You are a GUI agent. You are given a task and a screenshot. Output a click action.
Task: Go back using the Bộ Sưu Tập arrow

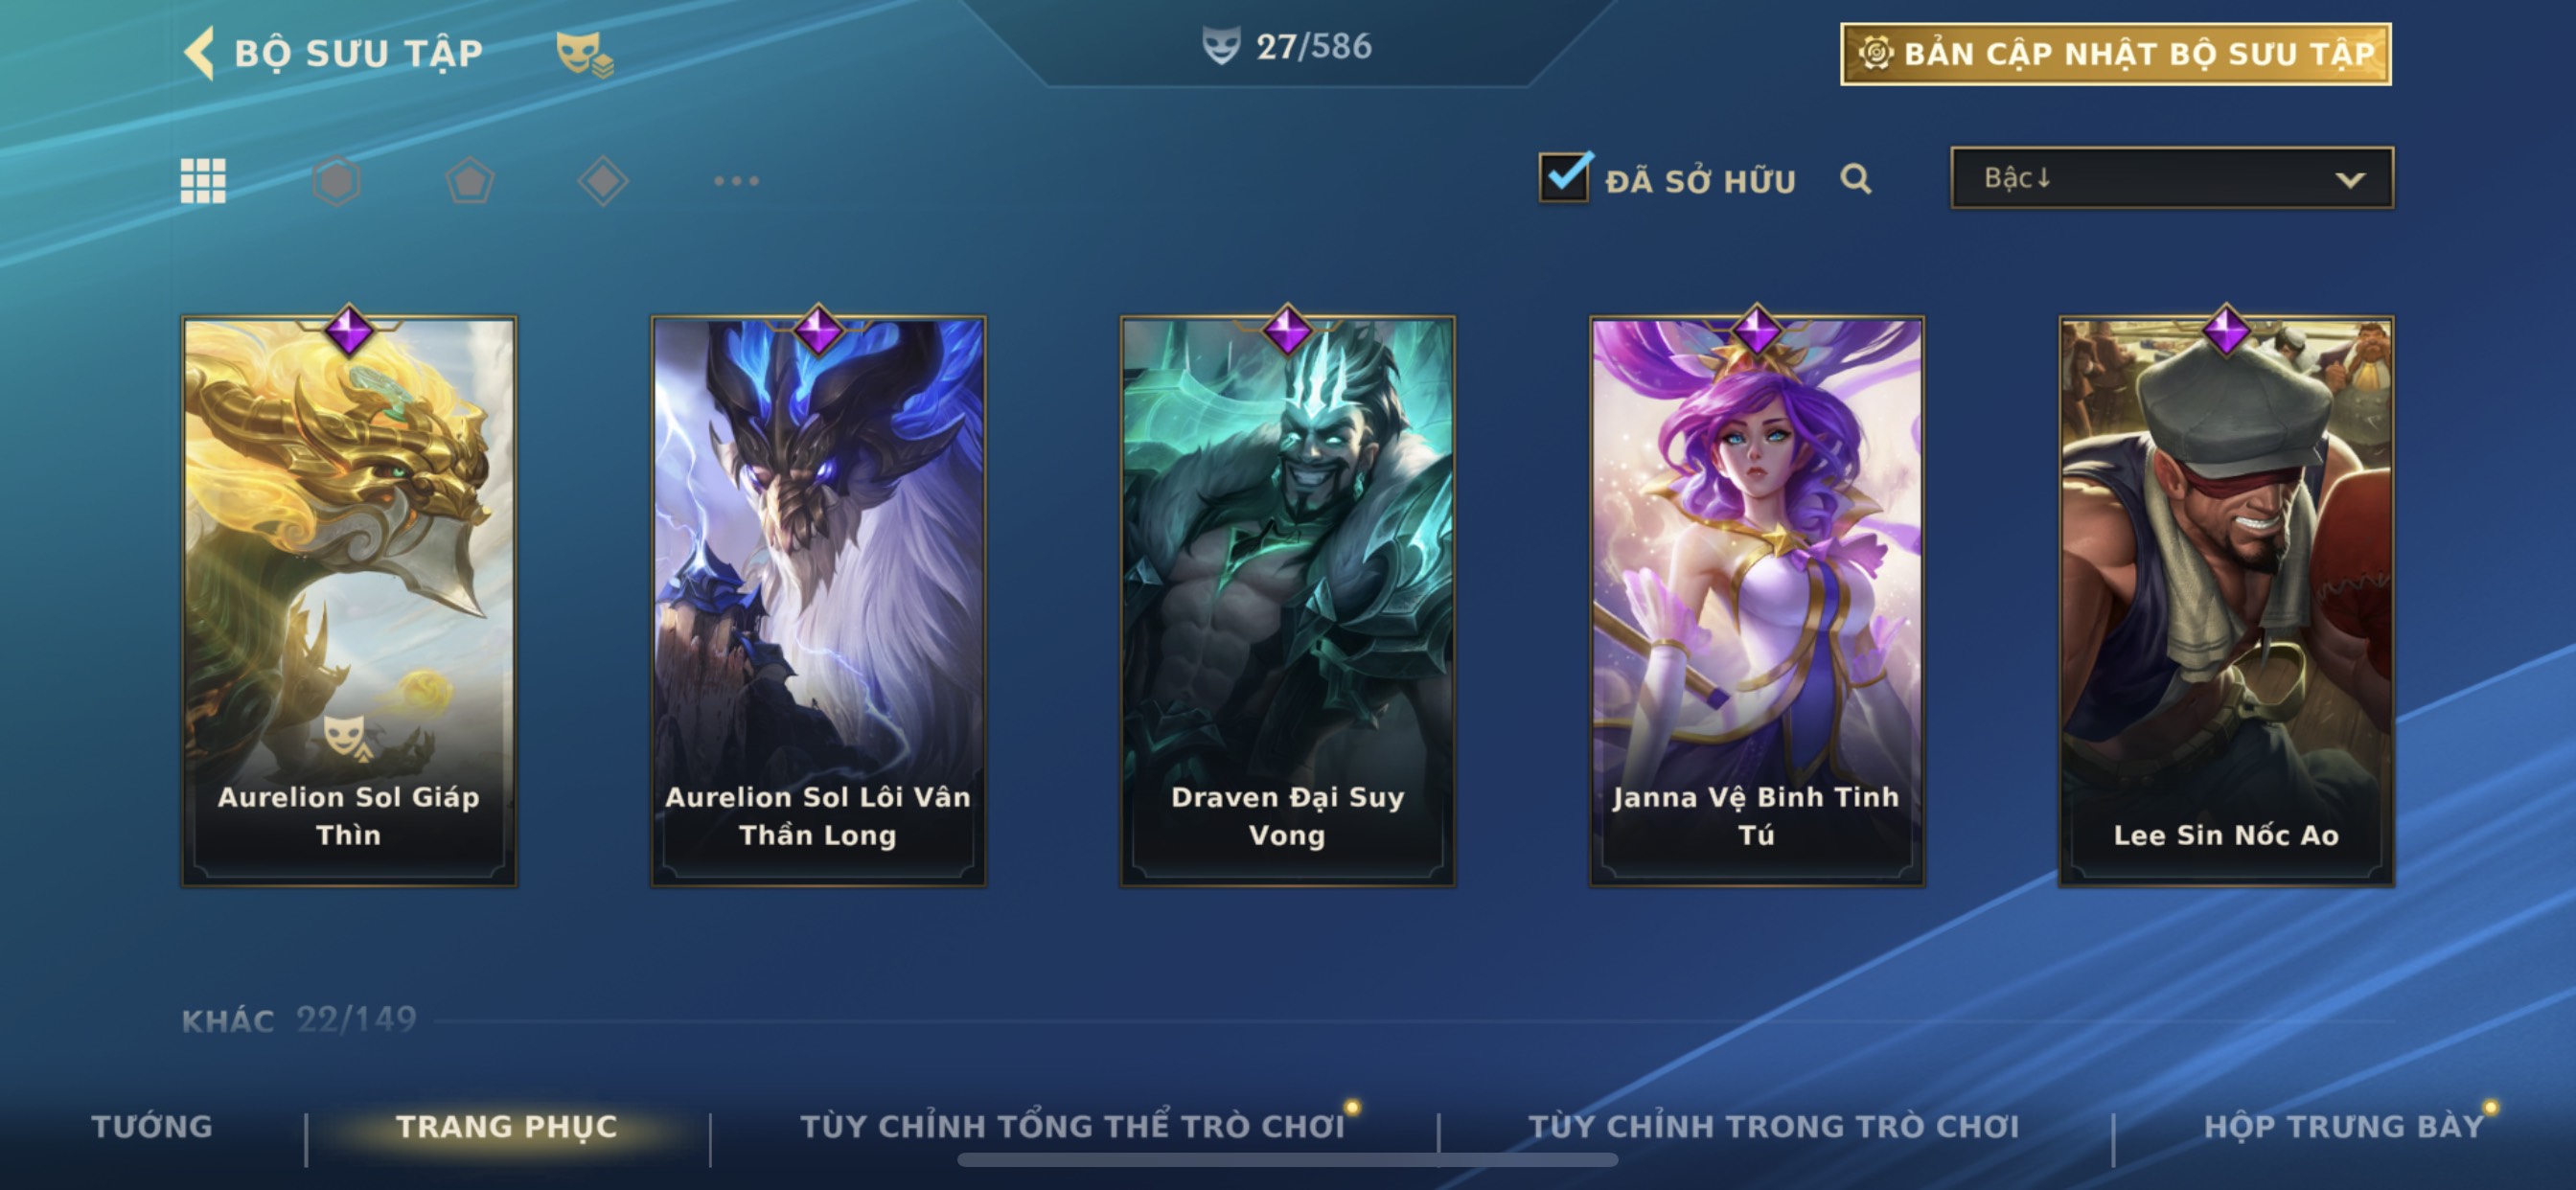coord(200,52)
